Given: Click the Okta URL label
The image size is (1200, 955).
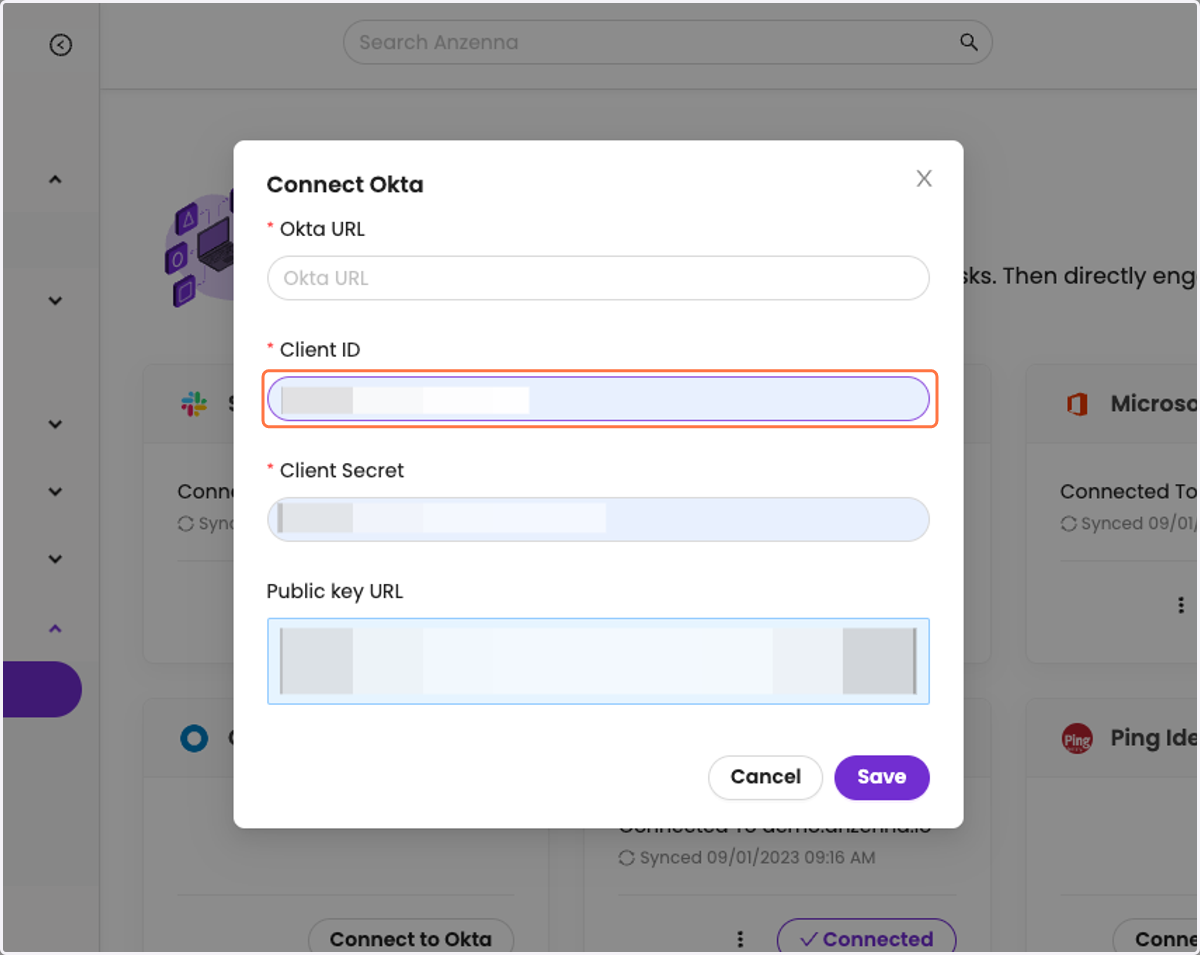Looking at the screenshot, I should (x=322, y=229).
